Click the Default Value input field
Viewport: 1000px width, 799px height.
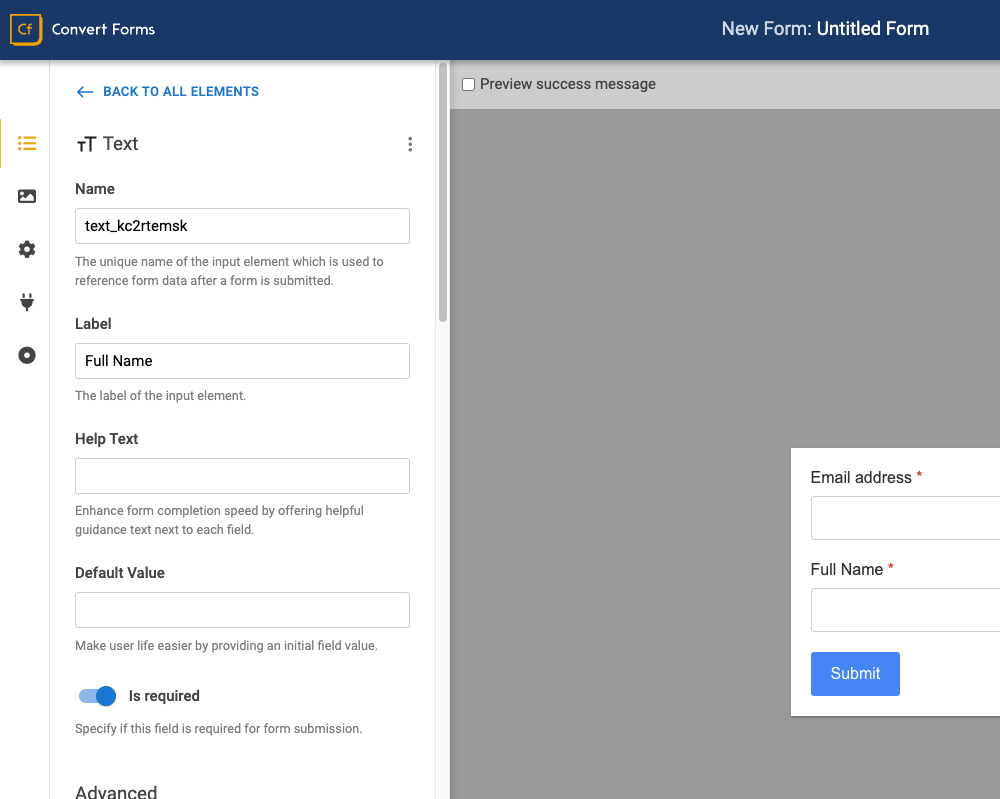[242, 610]
